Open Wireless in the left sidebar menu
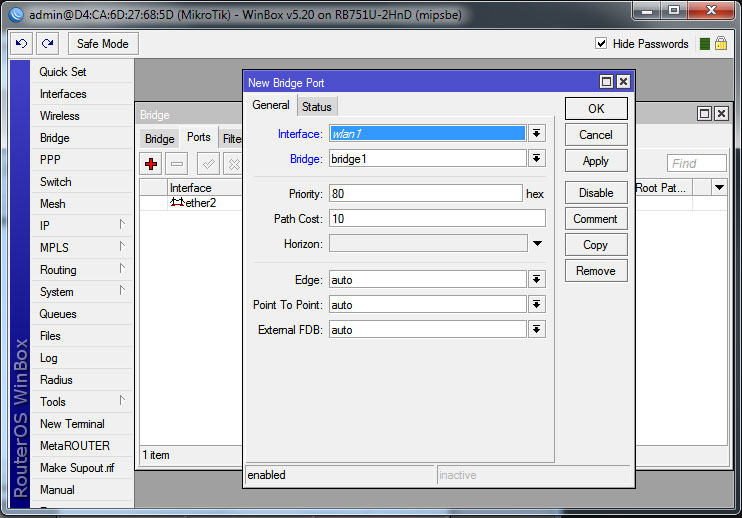 tap(60, 116)
